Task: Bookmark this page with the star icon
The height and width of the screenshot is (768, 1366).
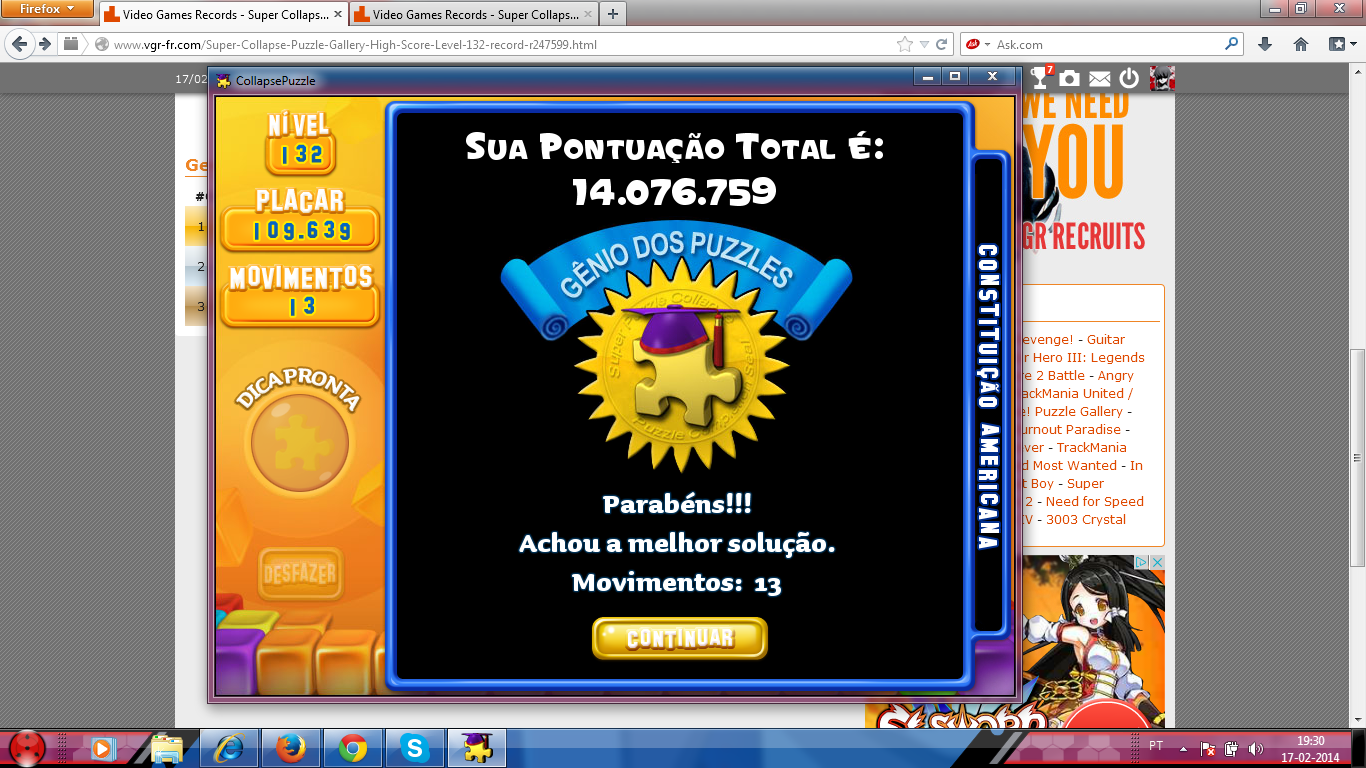Action: click(x=905, y=44)
